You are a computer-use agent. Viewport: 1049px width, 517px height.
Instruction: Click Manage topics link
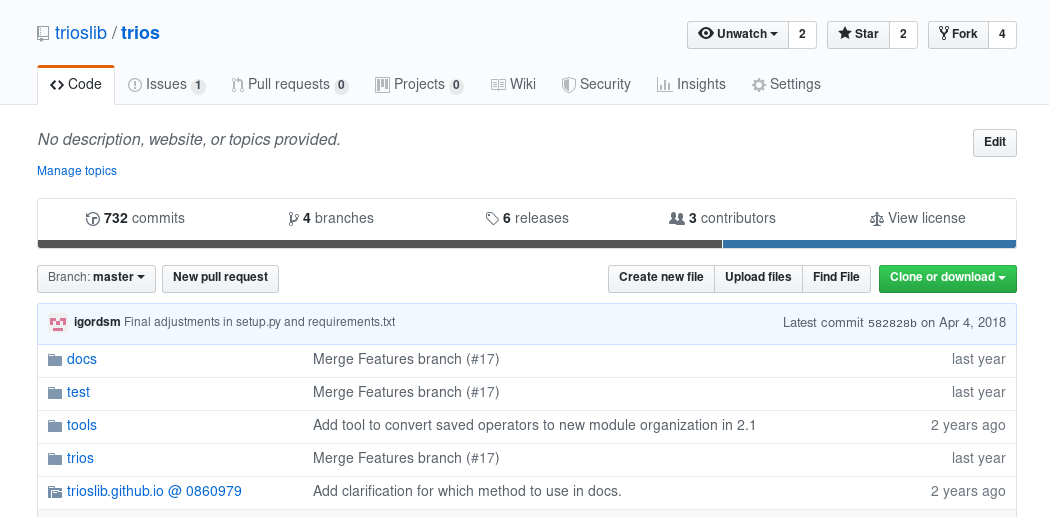pos(77,171)
